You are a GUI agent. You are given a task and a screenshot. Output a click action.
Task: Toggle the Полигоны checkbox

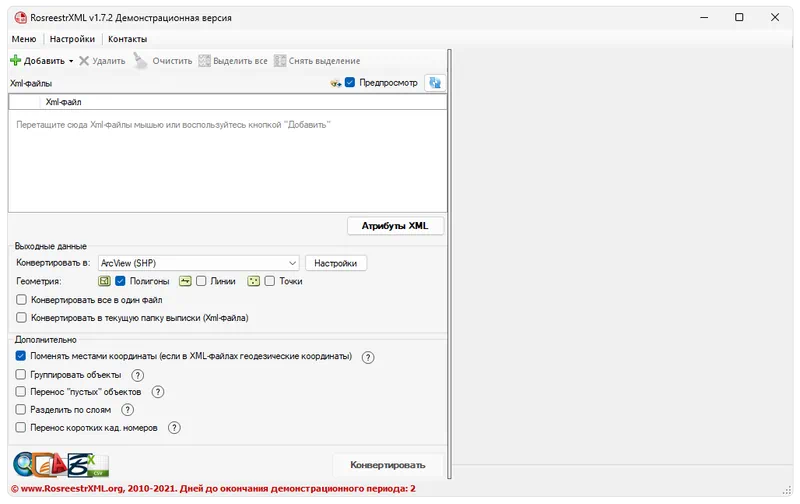click(120, 281)
